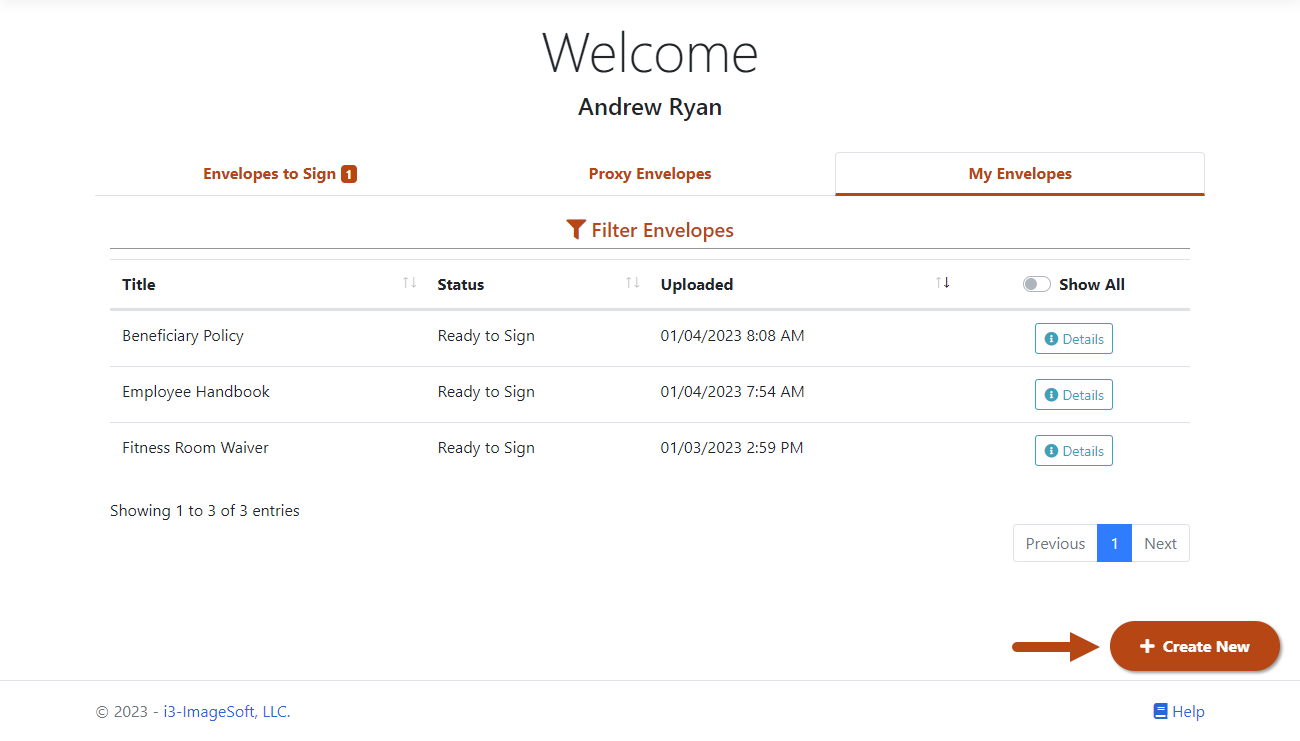
Task: Open the Envelopes to Sign tab
Action: coord(279,173)
